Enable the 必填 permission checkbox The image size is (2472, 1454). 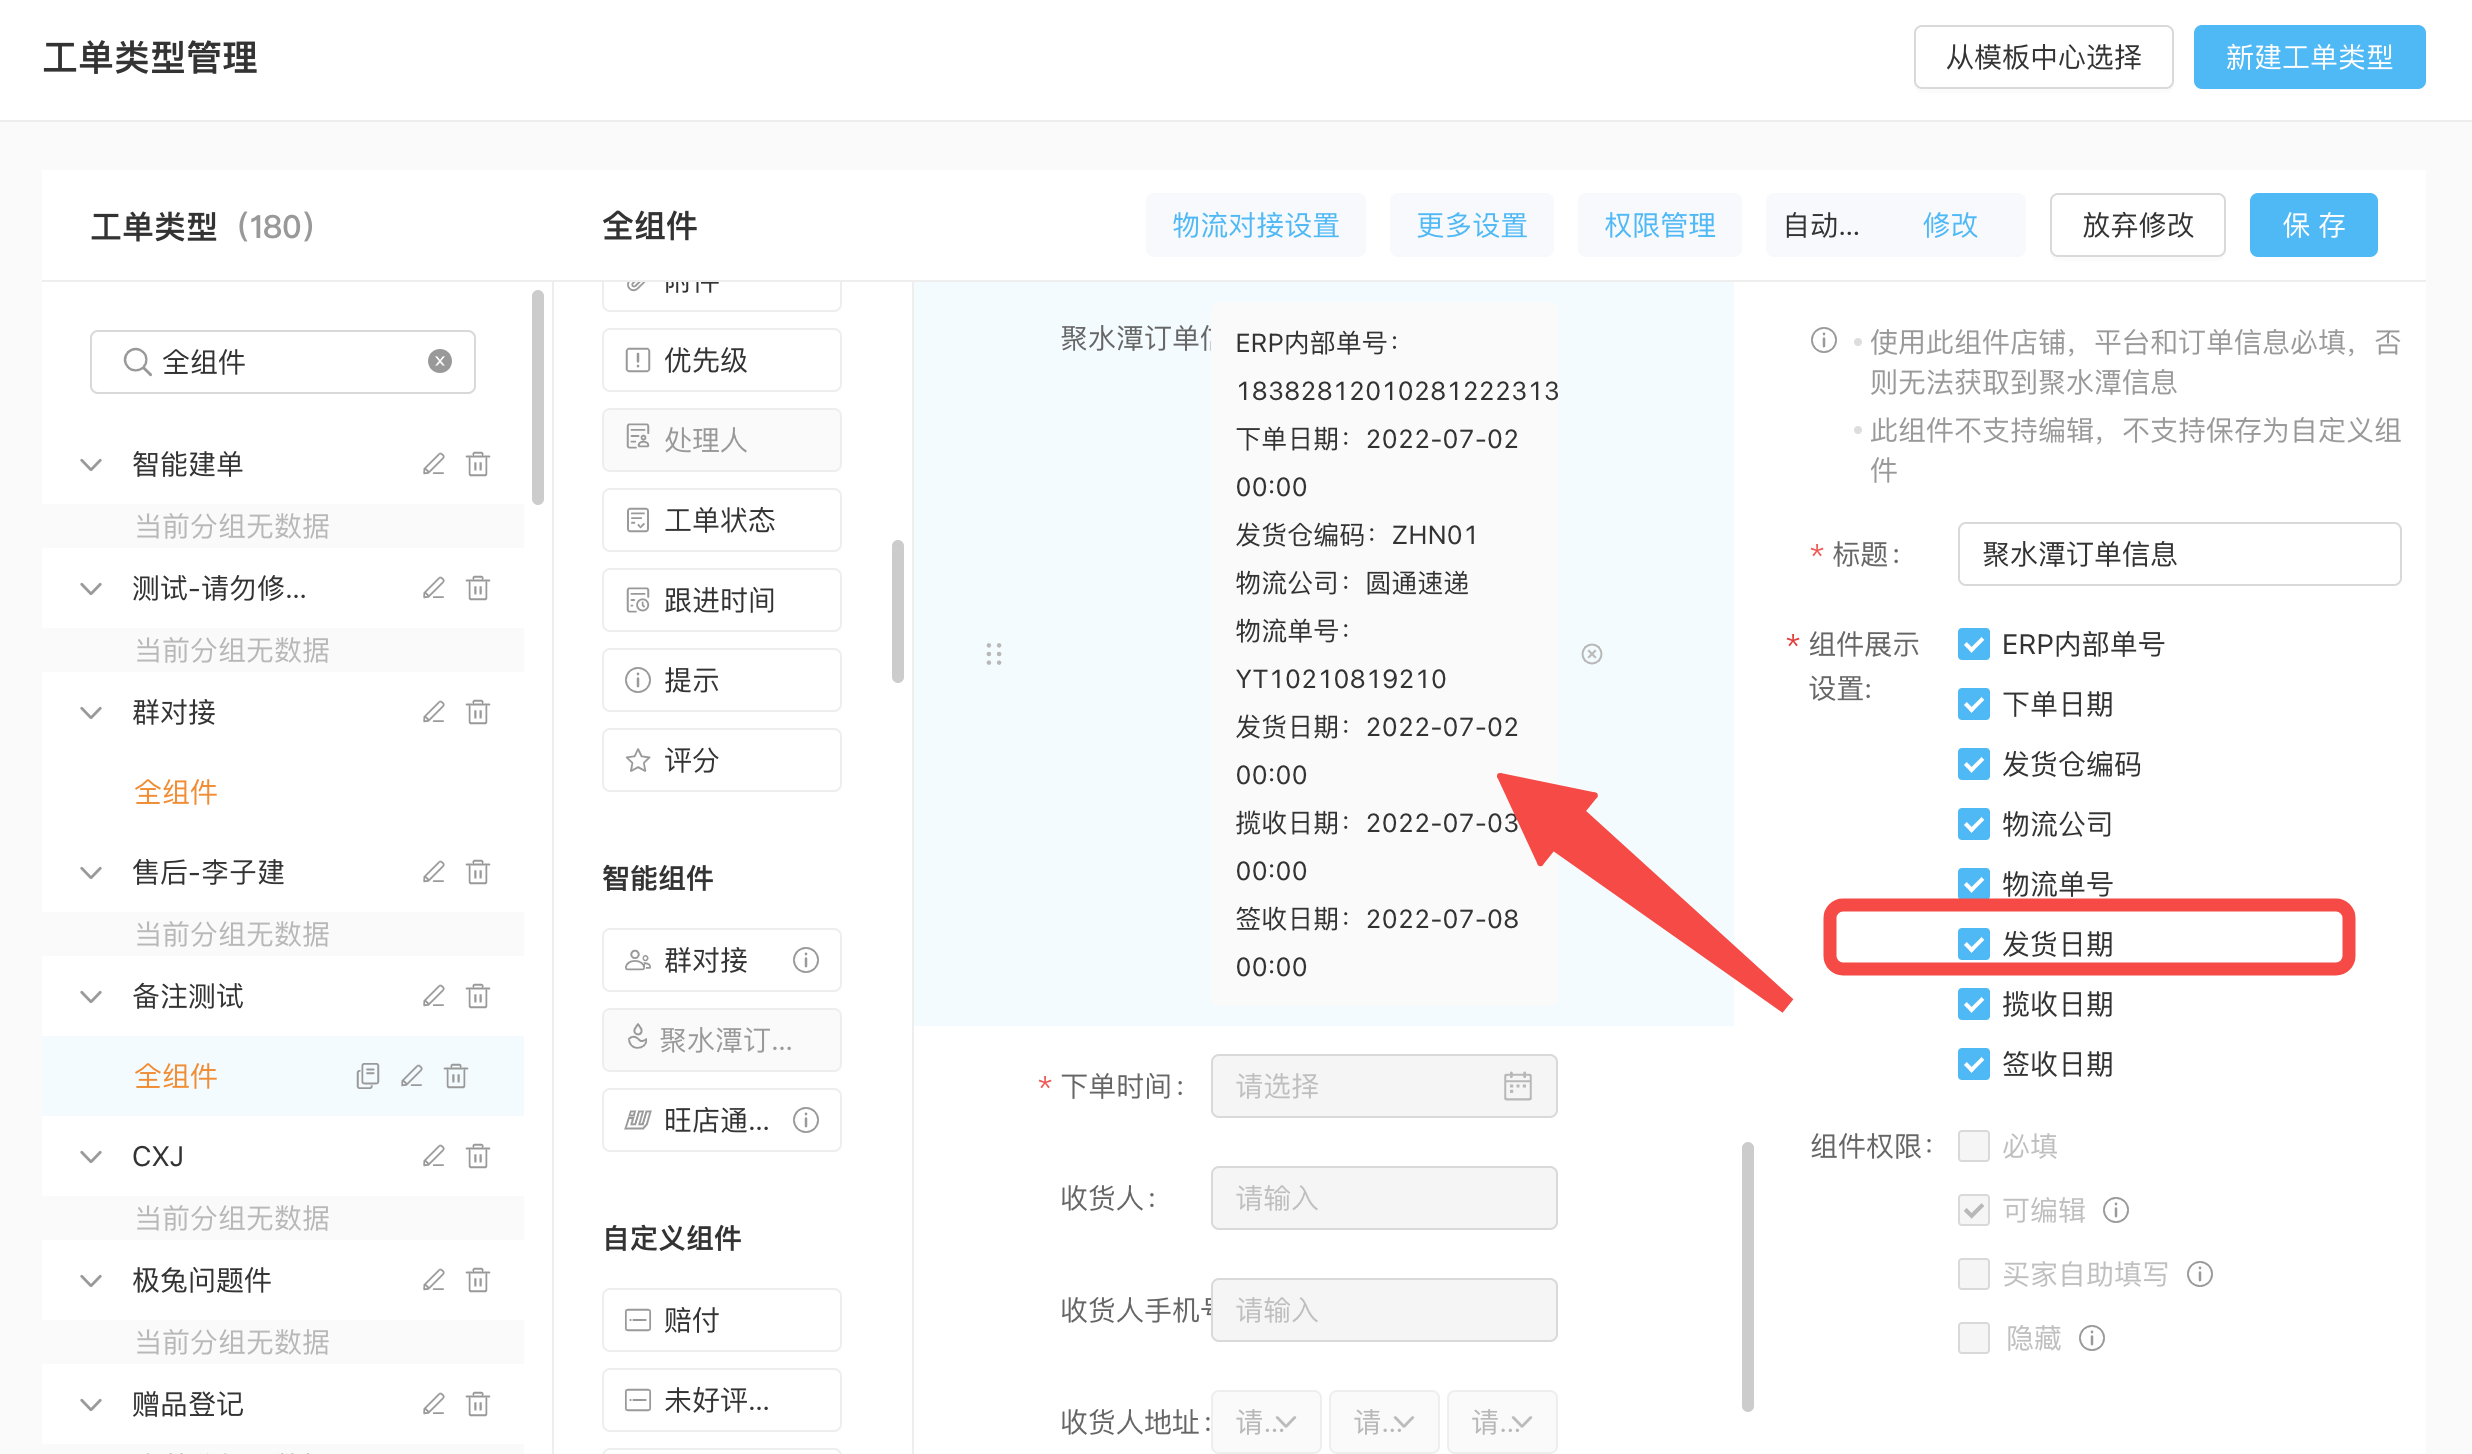1974,1146
